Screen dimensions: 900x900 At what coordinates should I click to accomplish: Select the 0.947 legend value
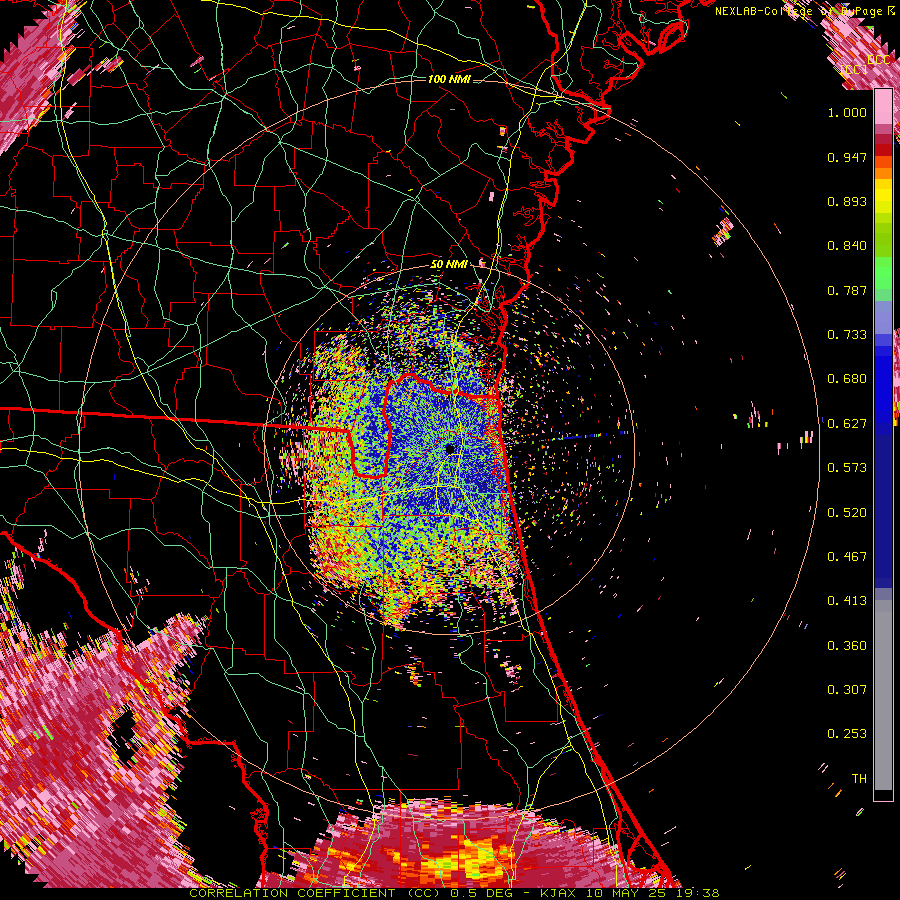point(847,157)
